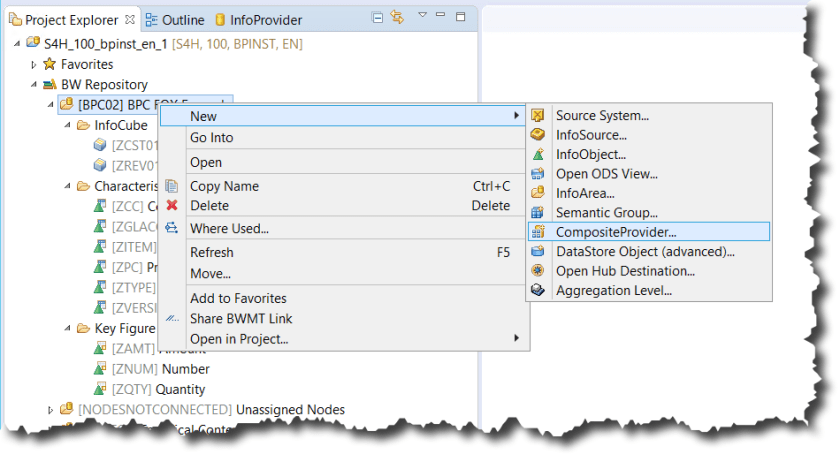Click the Open Hub Destination icon
The width and height of the screenshot is (840, 454).
538,271
